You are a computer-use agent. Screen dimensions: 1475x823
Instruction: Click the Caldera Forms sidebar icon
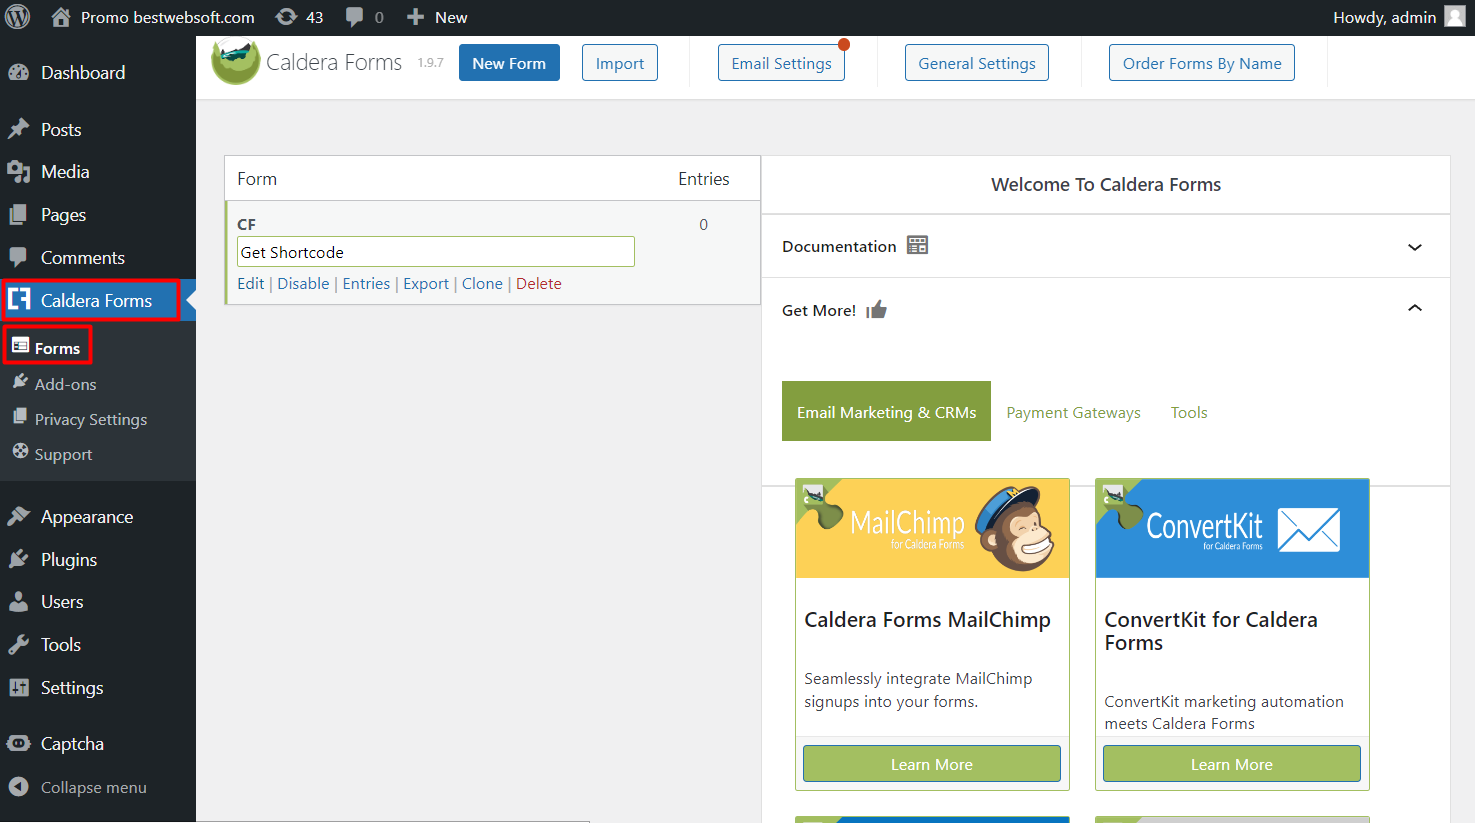19,299
